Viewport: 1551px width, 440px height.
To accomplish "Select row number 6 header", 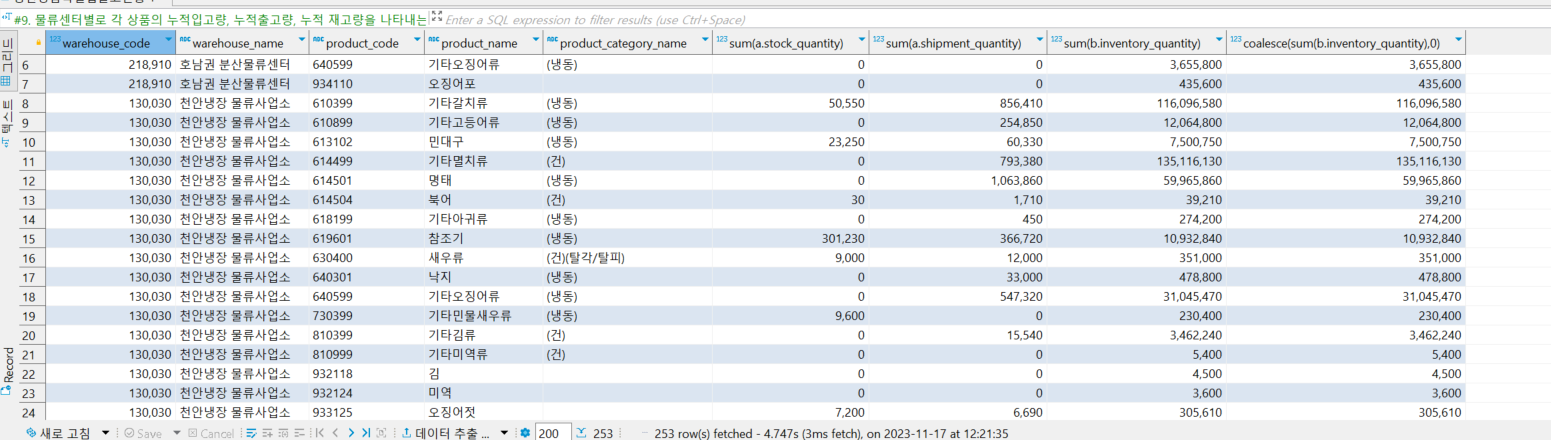I will (32, 64).
